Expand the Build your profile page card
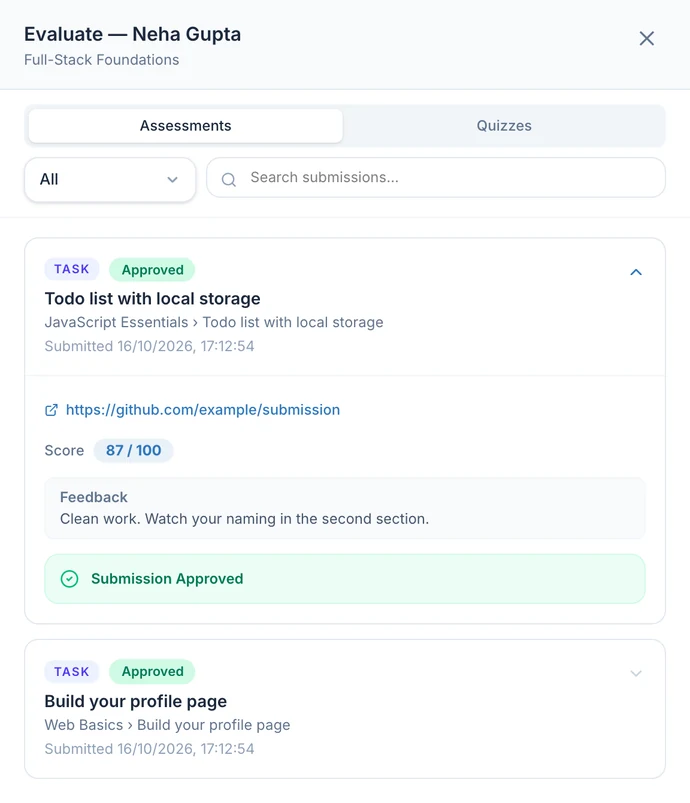The width and height of the screenshot is (690, 803). click(x=636, y=673)
